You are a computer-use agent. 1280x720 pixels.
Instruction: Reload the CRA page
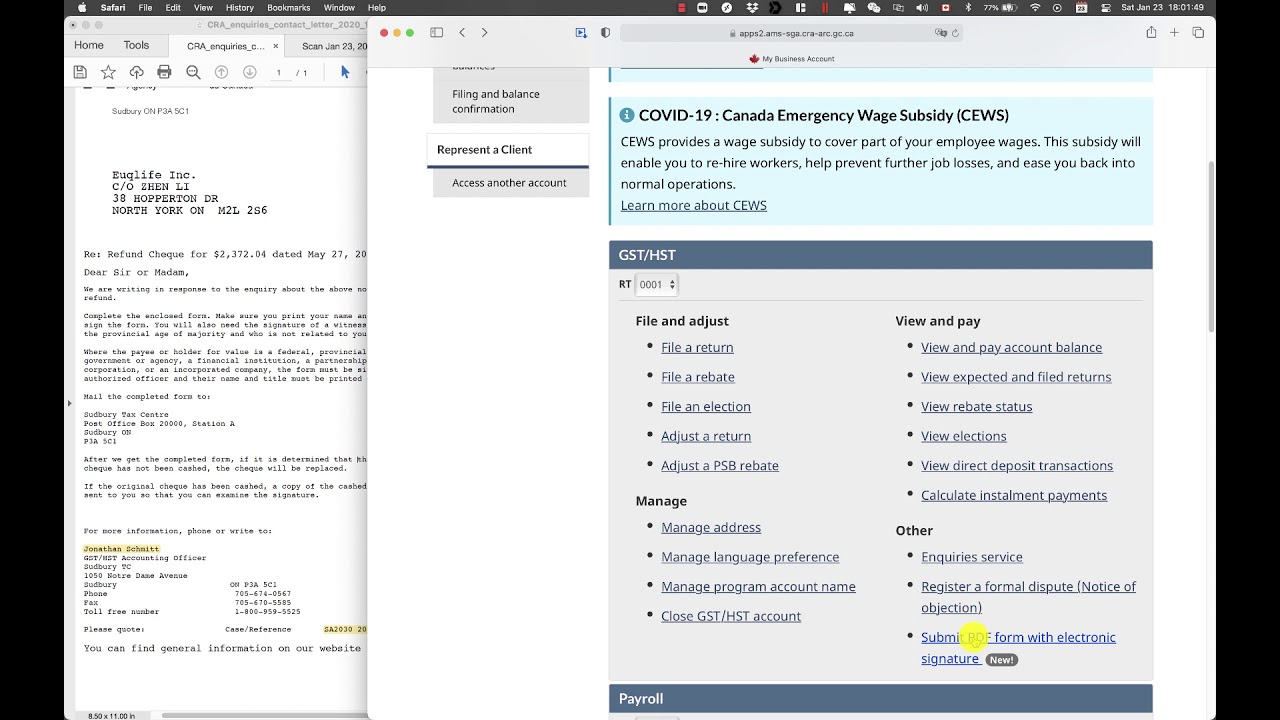pos(955,33)
